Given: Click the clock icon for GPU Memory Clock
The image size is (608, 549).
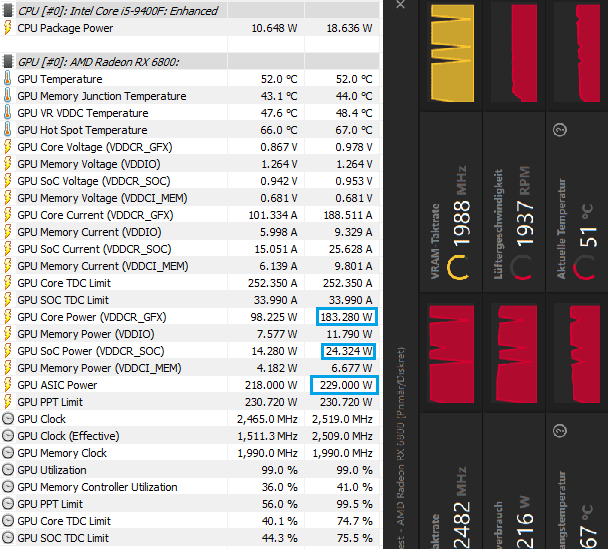Looking at the screenshot, I should [8, 453].
